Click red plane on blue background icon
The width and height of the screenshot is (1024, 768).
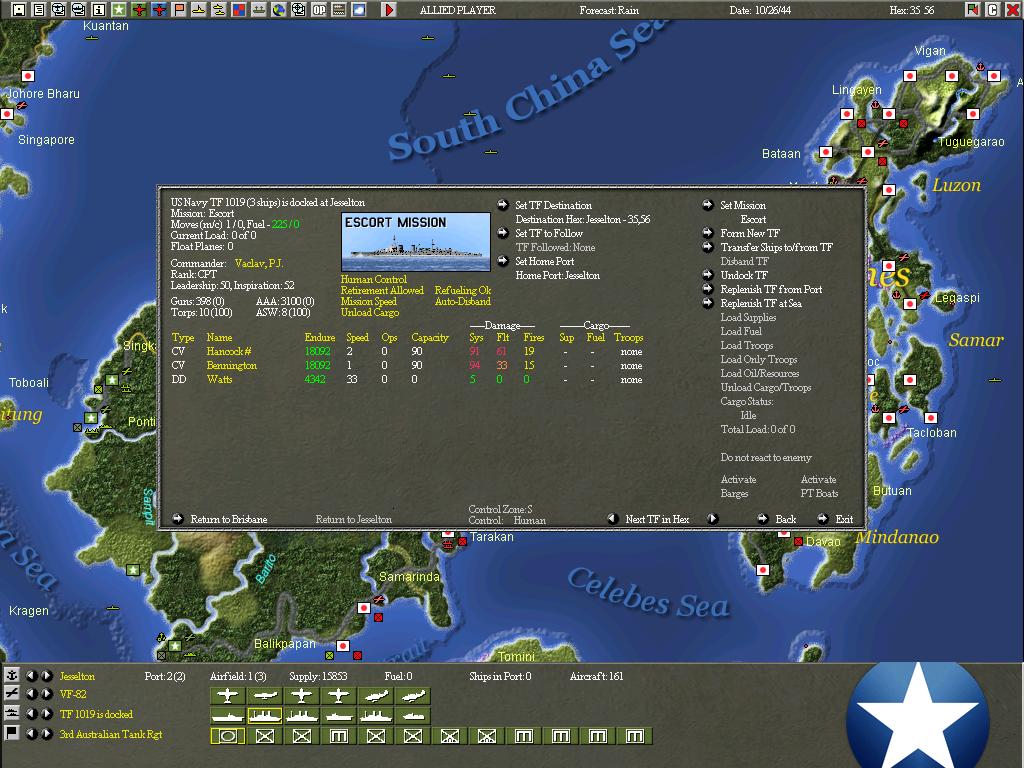tap(159, 10)
